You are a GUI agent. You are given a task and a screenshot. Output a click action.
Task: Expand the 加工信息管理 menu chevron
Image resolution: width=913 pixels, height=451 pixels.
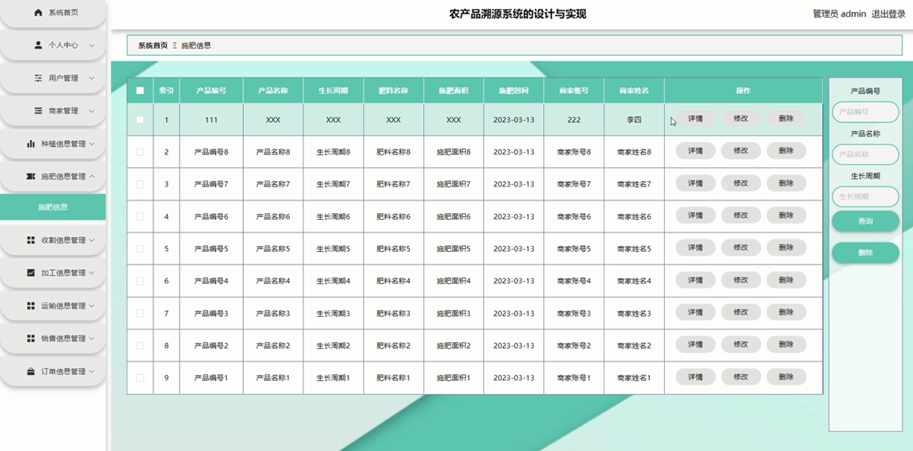click(x=91, y=273)
